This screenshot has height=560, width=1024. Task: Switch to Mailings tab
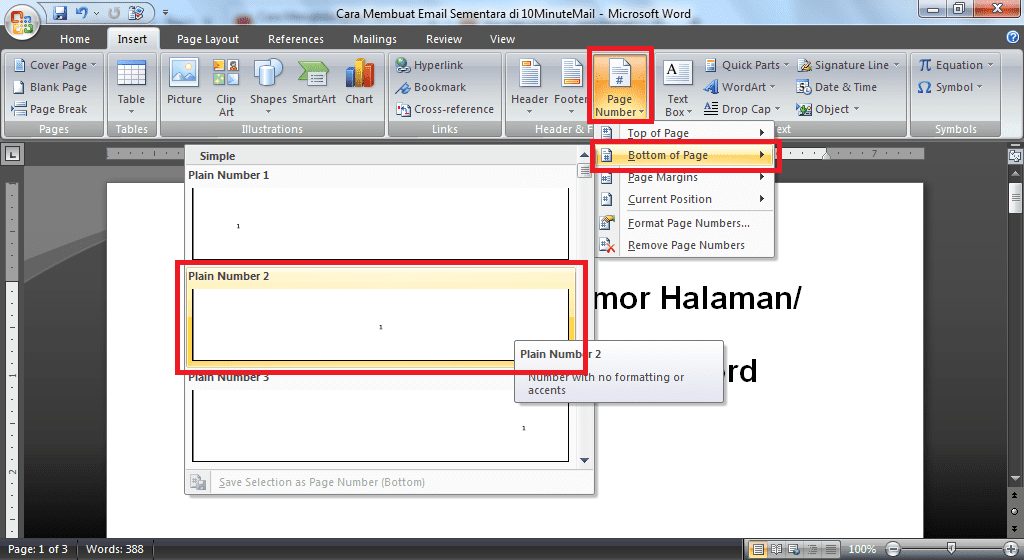point(375,39)
